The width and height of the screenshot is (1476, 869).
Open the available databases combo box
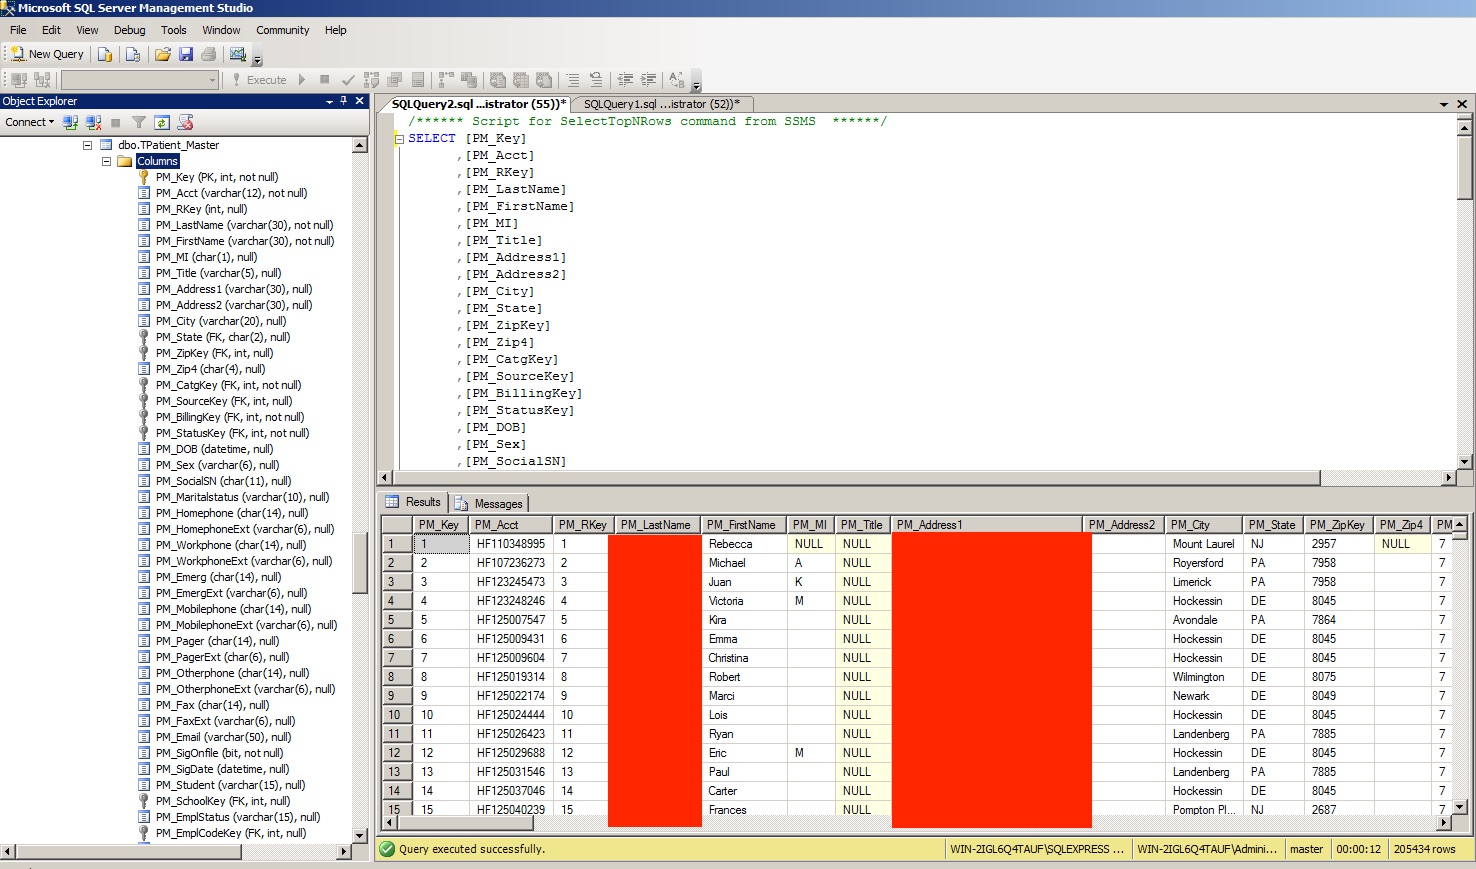tap(139, 79)
